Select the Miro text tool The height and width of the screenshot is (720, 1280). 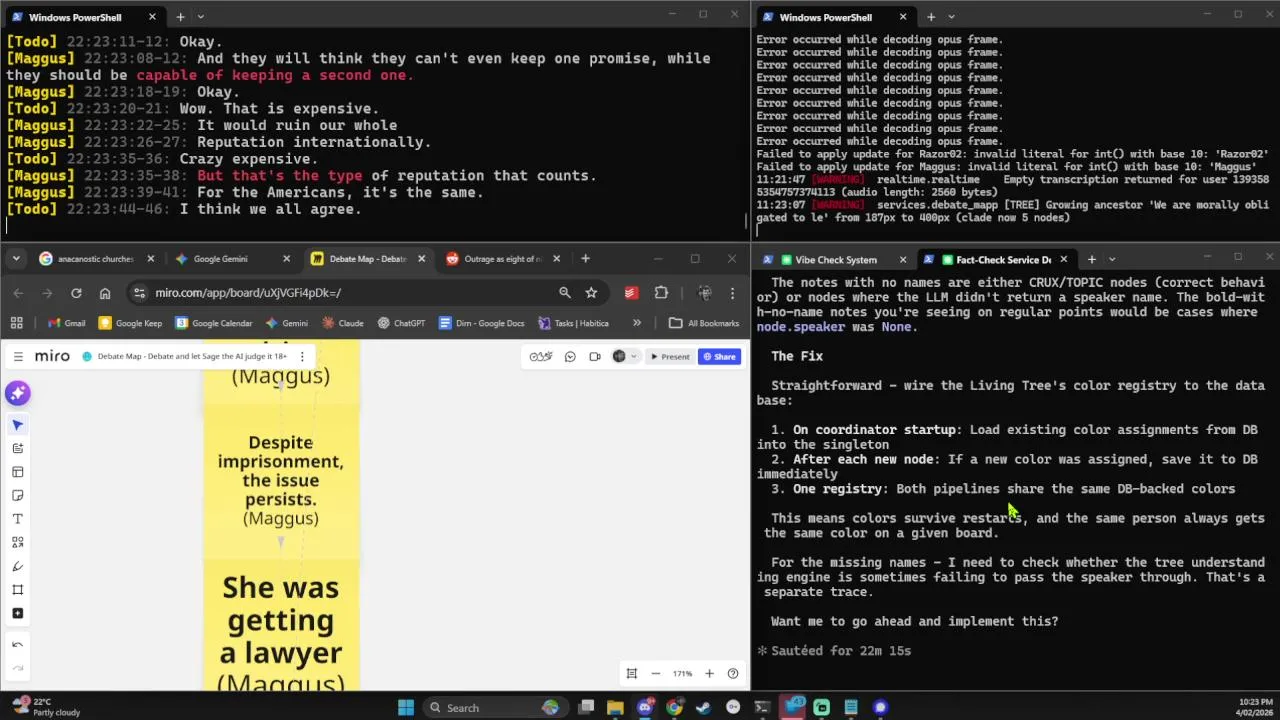[x=17, y=519]
